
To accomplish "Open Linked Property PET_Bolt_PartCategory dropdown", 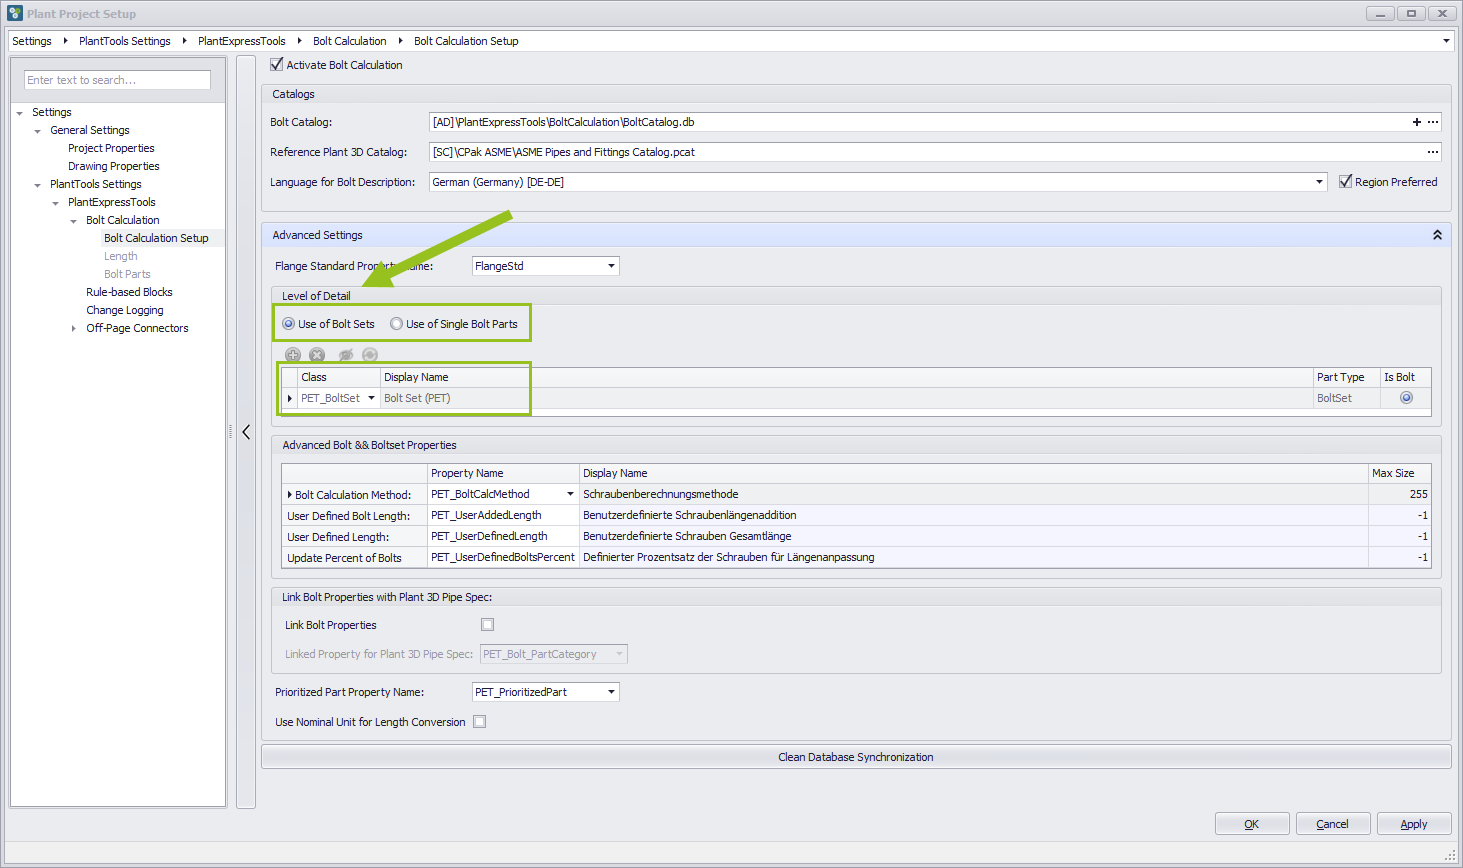I will (x=619, y=654).
